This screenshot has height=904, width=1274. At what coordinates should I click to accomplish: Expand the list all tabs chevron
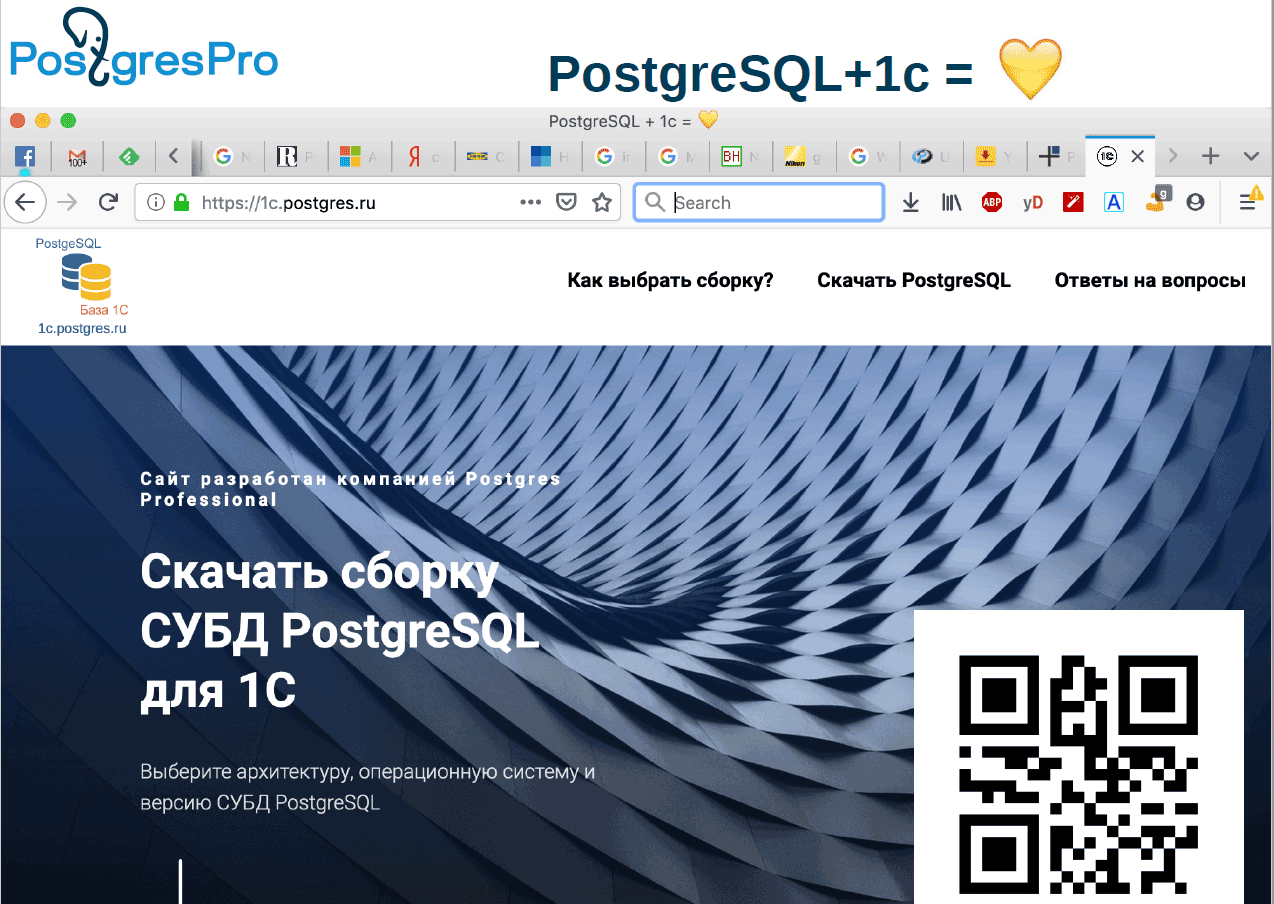coord(1250,156)
